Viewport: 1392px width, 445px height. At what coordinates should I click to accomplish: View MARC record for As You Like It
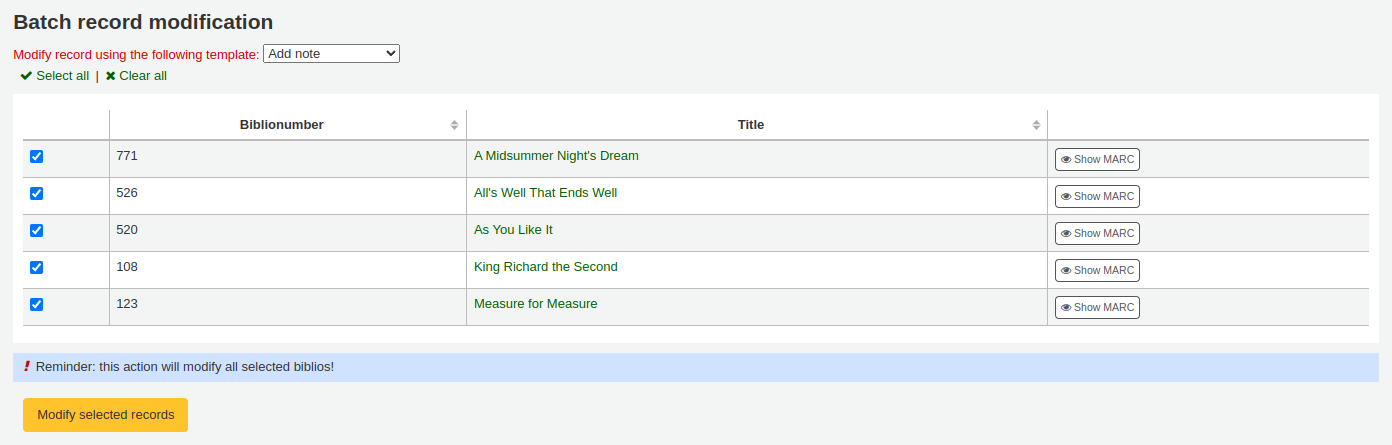point(1097,234)
